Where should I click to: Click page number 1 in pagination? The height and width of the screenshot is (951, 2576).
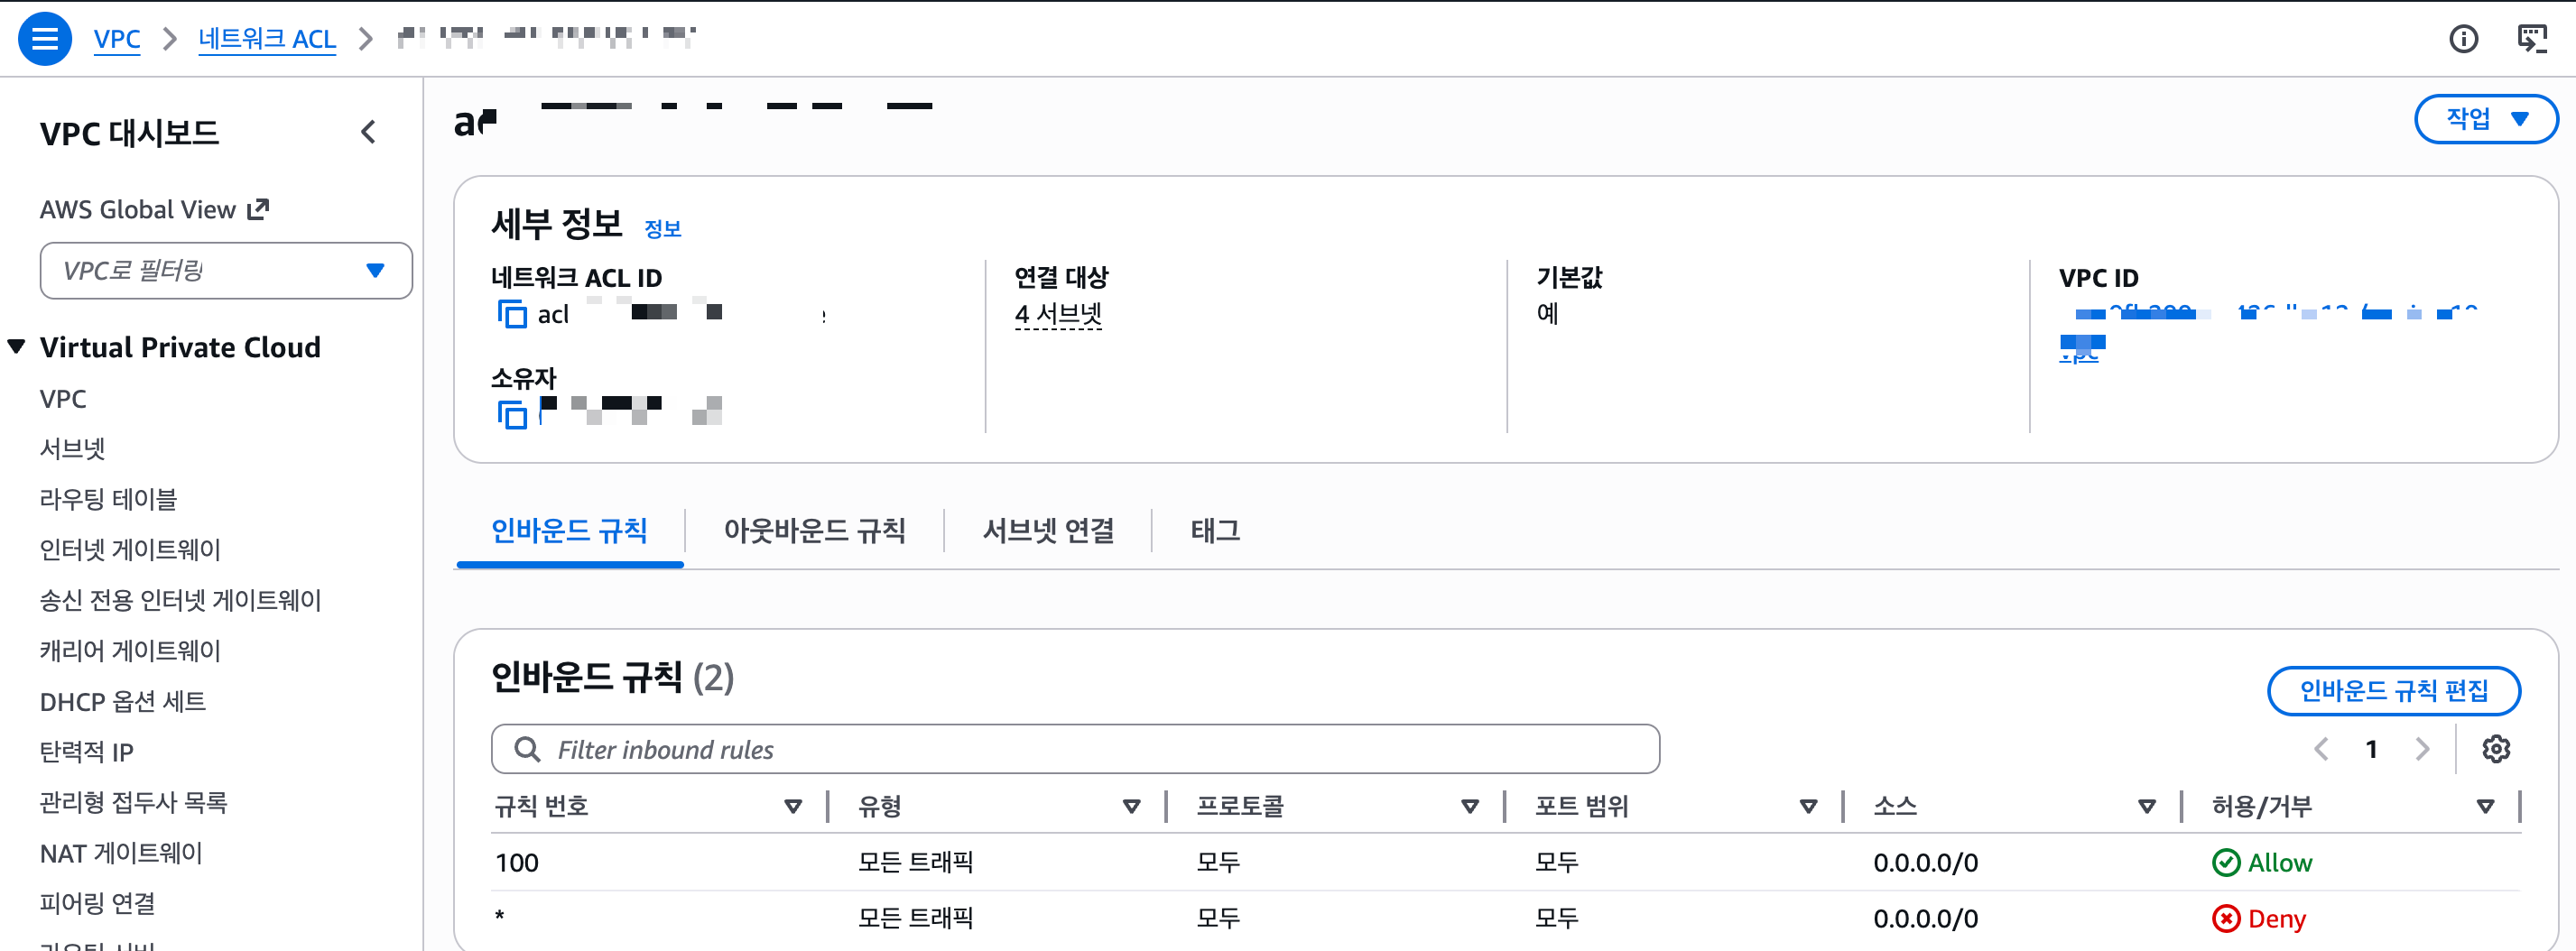2371,749
